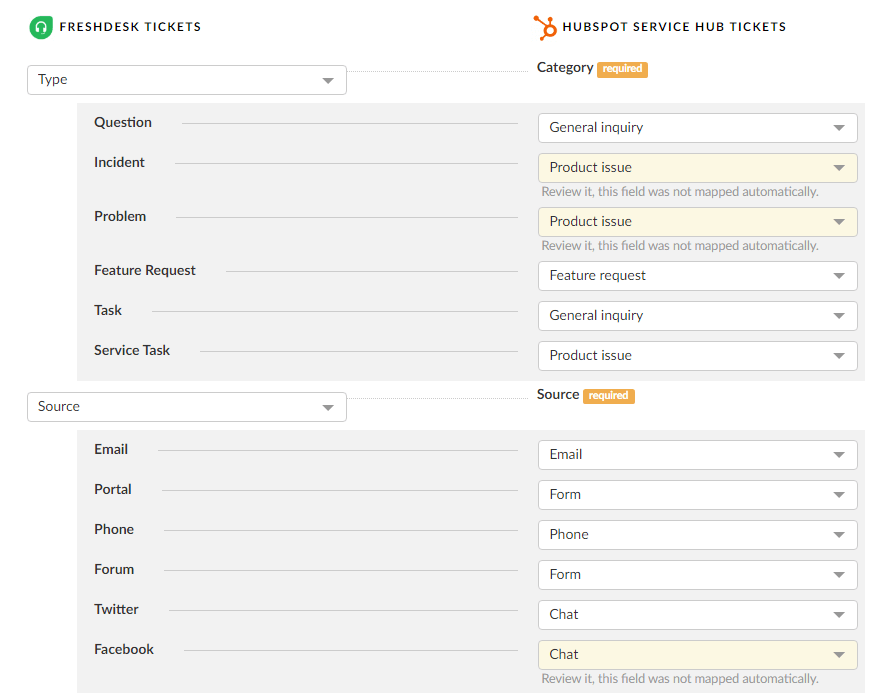
Task: Click the Email source label
Action: click(x=111, y=449)
